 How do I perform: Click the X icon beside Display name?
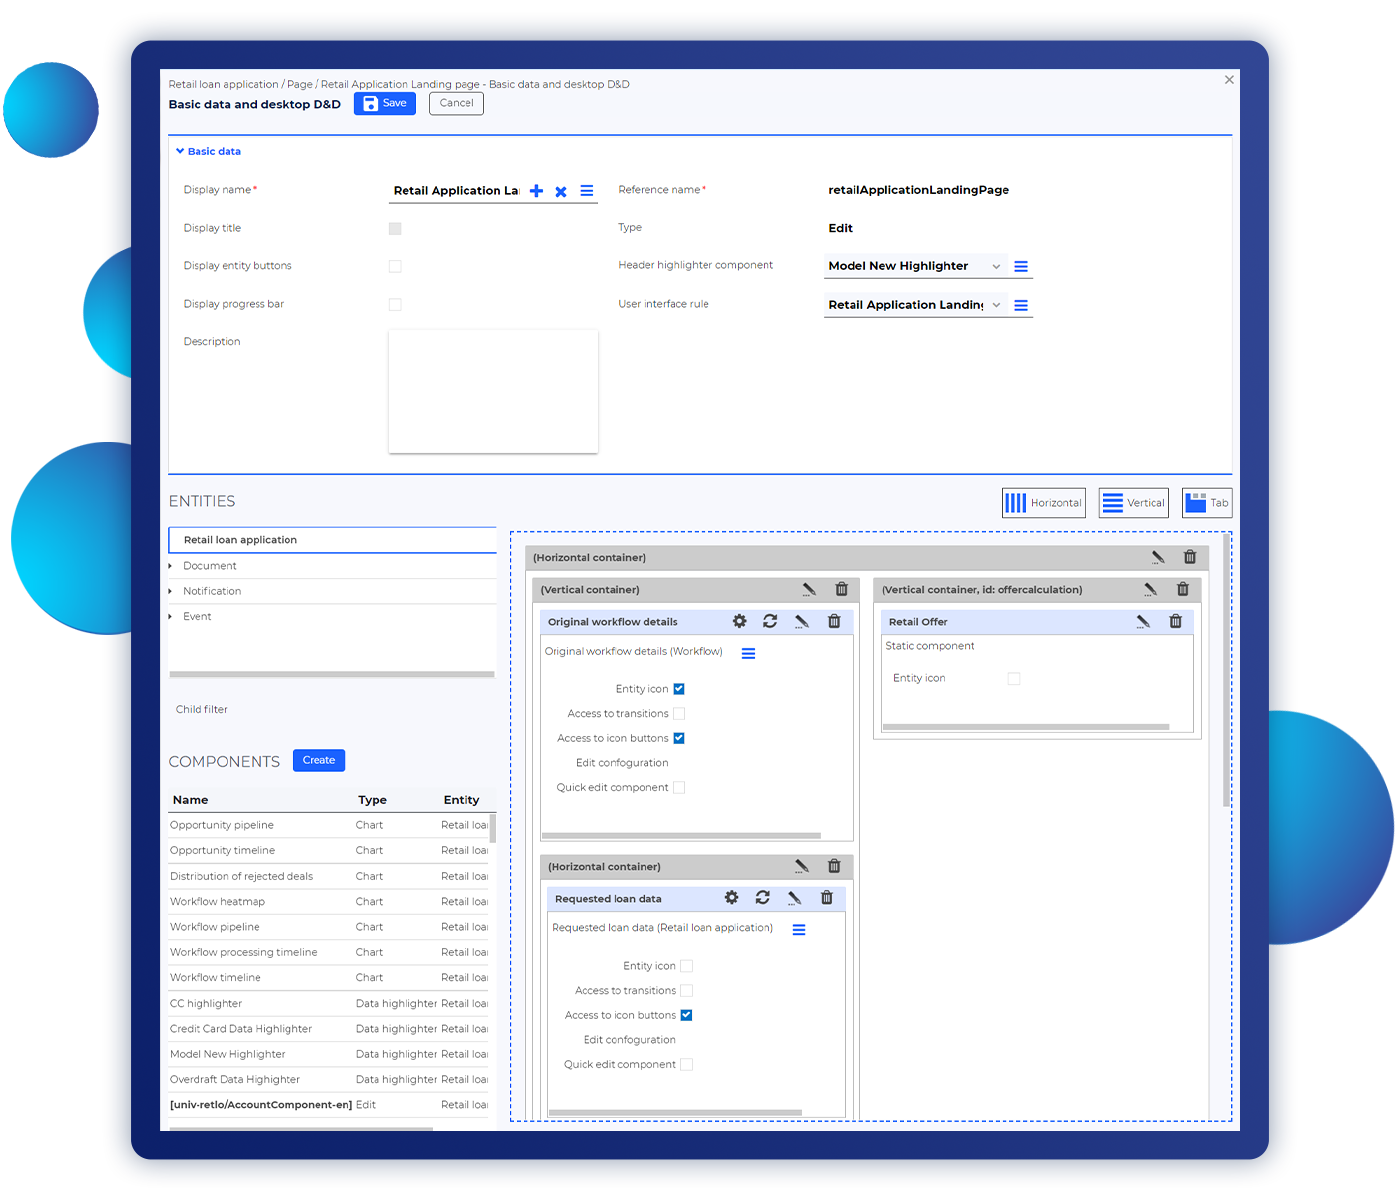click(561, 191)
